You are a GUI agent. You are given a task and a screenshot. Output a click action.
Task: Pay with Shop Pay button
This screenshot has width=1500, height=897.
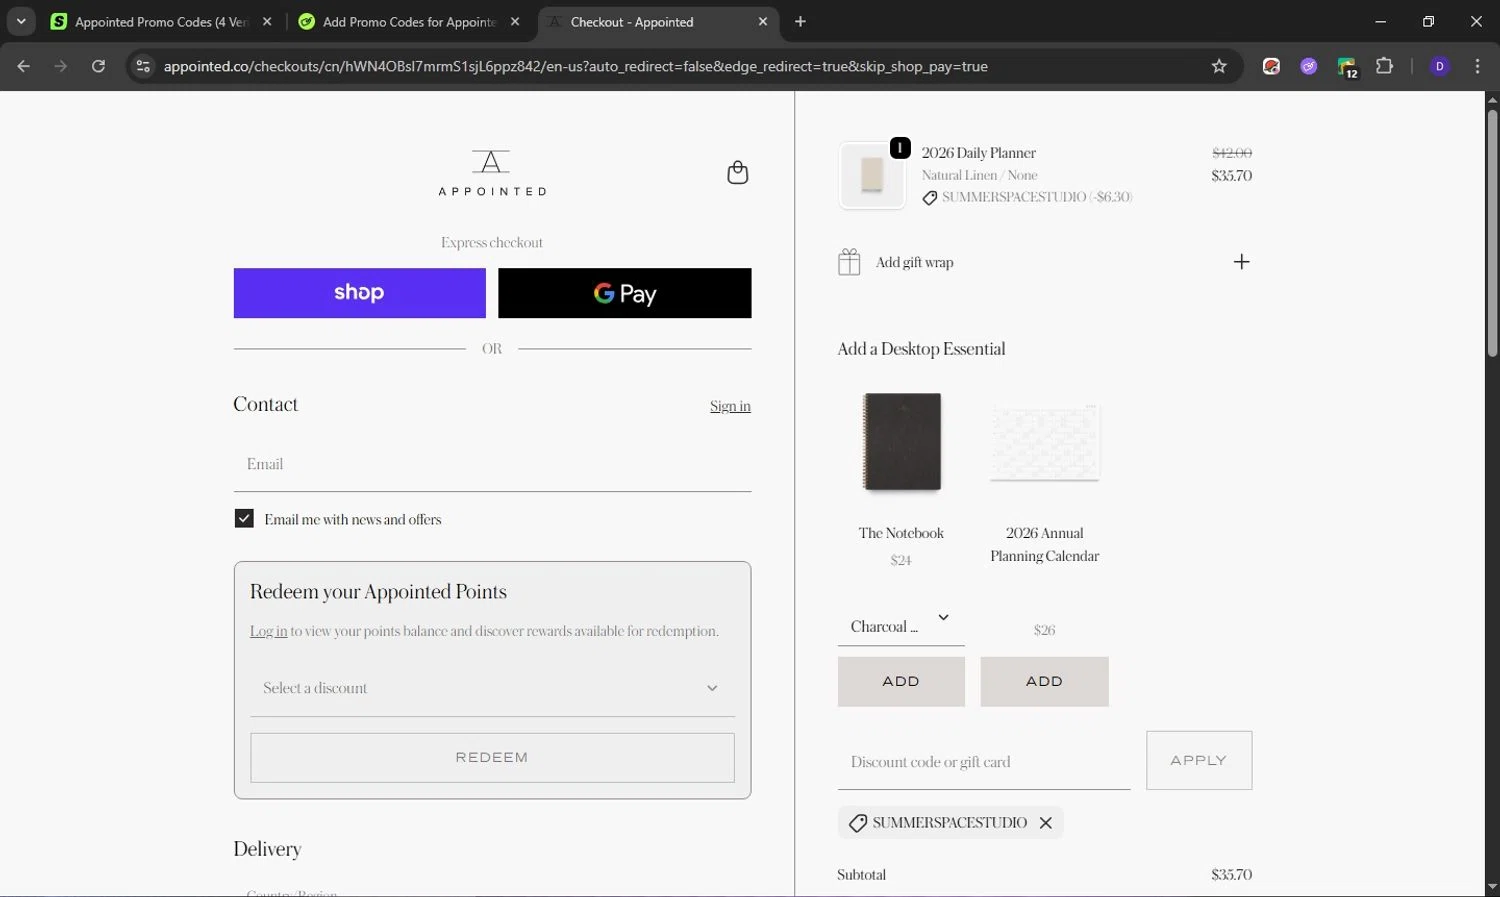[x=360, y=293]
